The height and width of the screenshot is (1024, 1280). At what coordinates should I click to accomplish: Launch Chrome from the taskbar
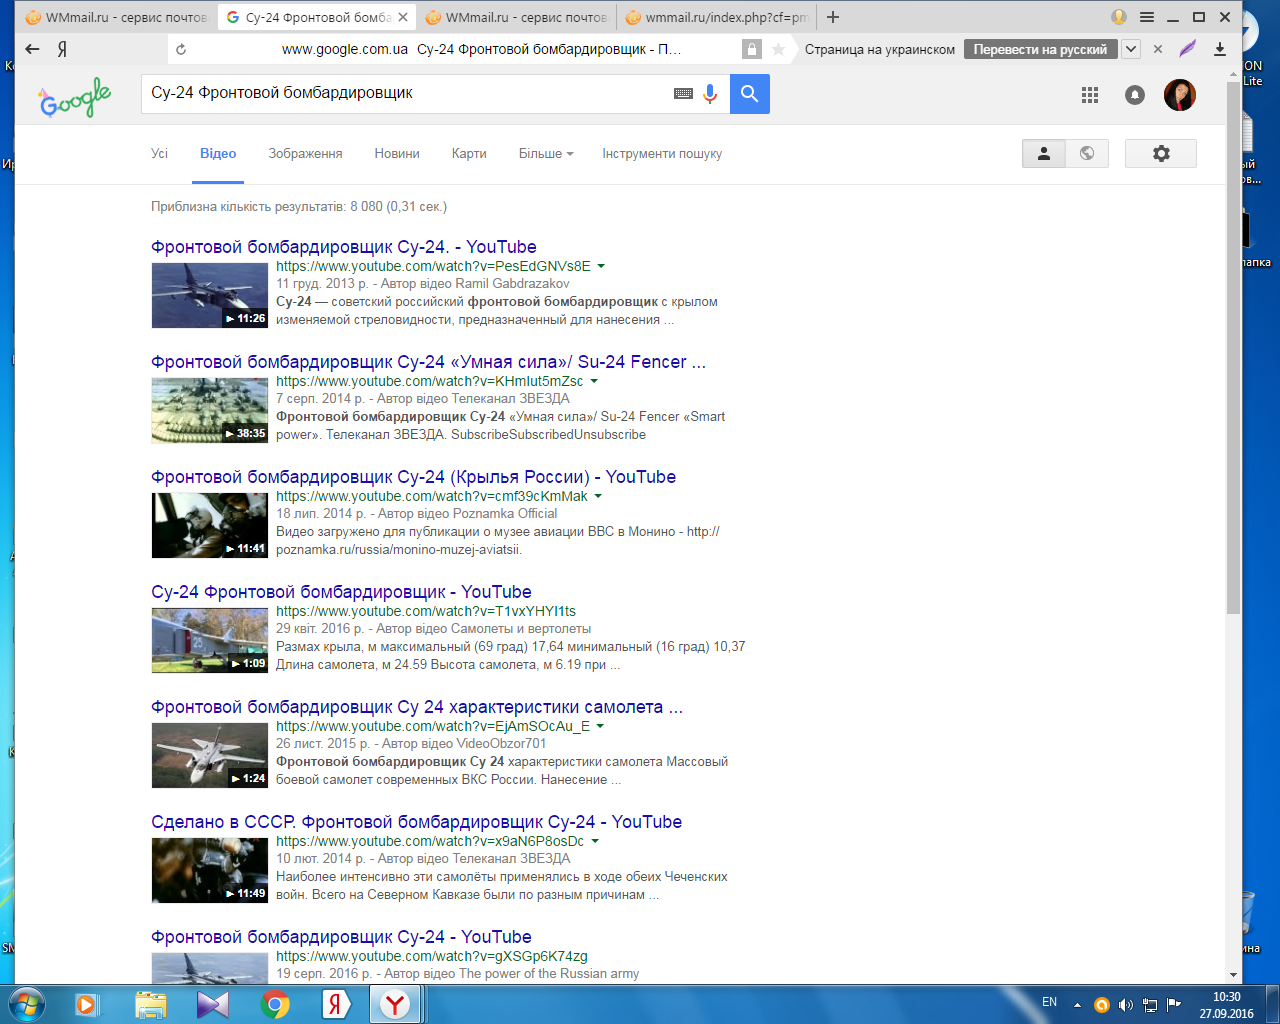[x=275, y=1004]
